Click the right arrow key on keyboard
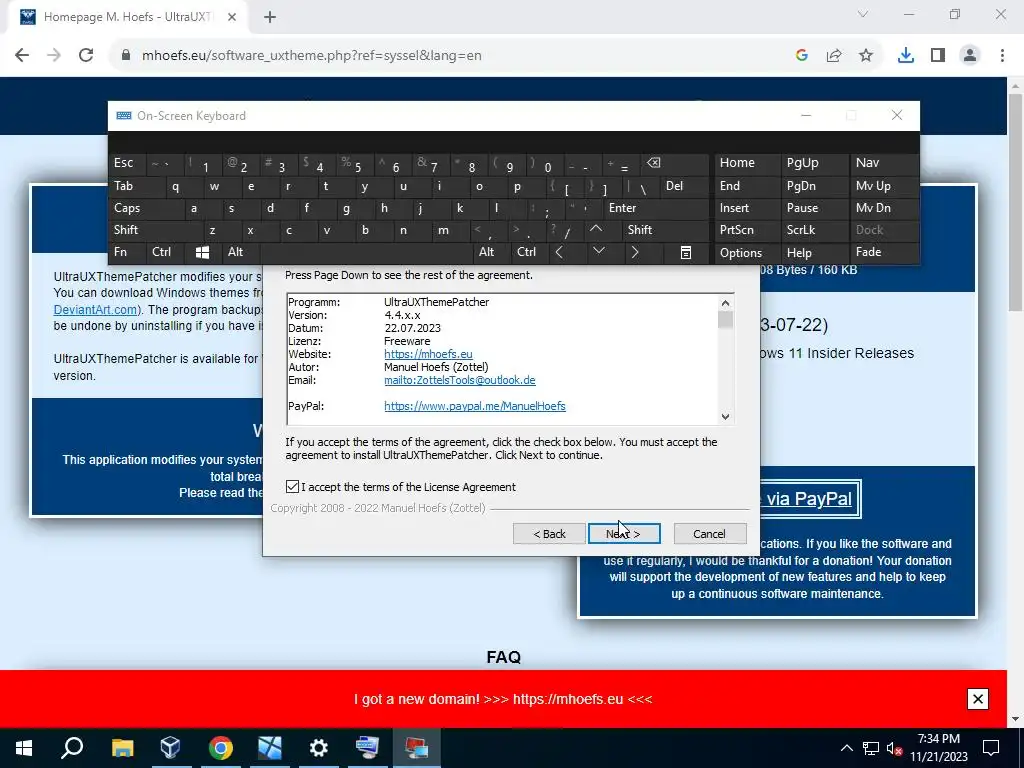The image size is (1024, 768). point(634,252)
